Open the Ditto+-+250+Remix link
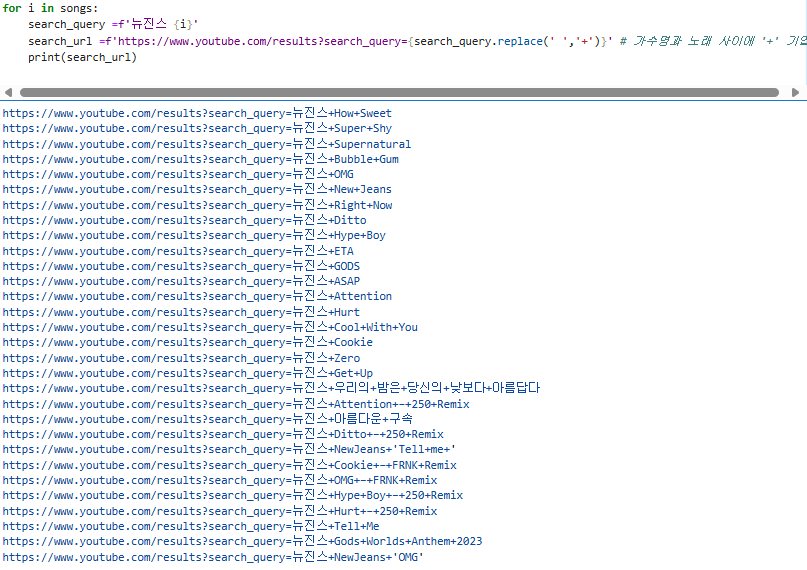Viewport: 807px width, 570px height. click(x=223, y=434)
